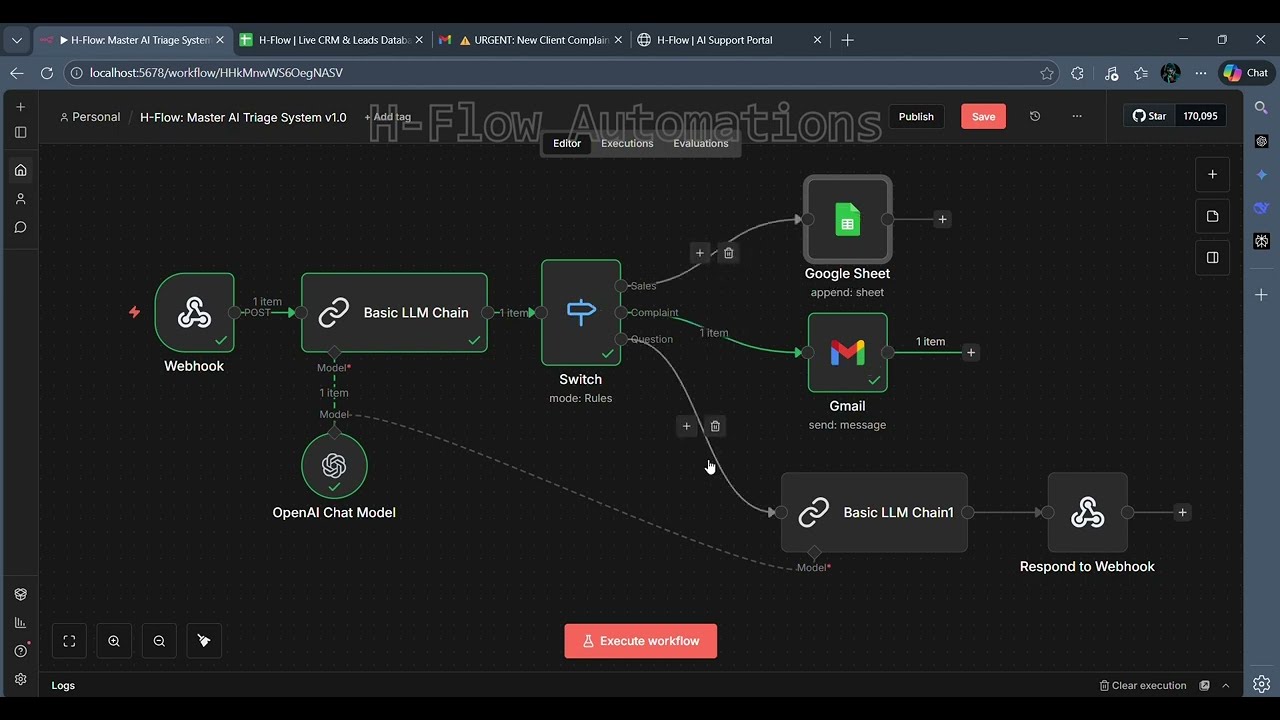The height and width of the screenshot is (720, 1280).
Task: Delete the Sales connection with trash icon
Action: [x=728, y=253]
